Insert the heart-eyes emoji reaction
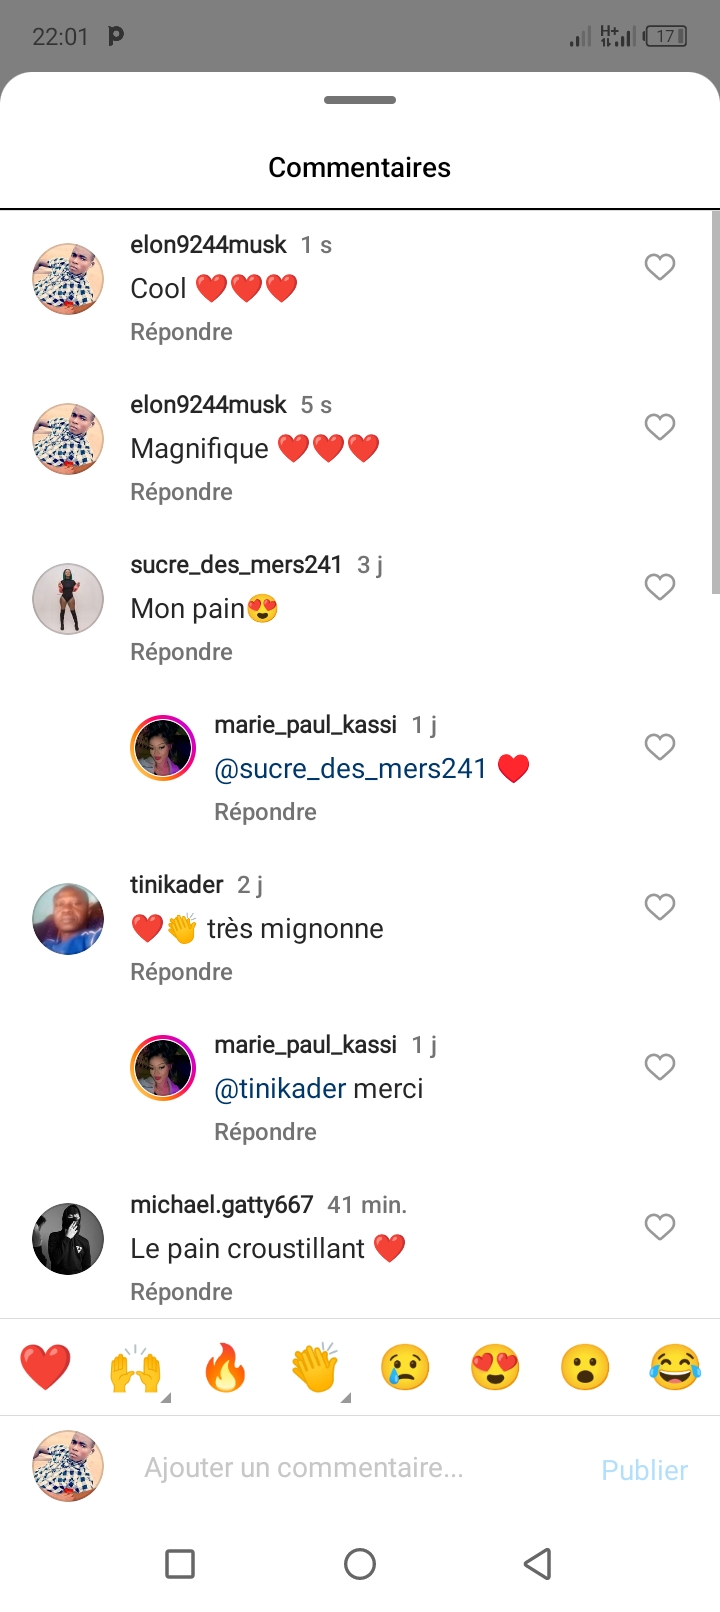This screenshot has height=1612, width=720. click(495, 1367)
